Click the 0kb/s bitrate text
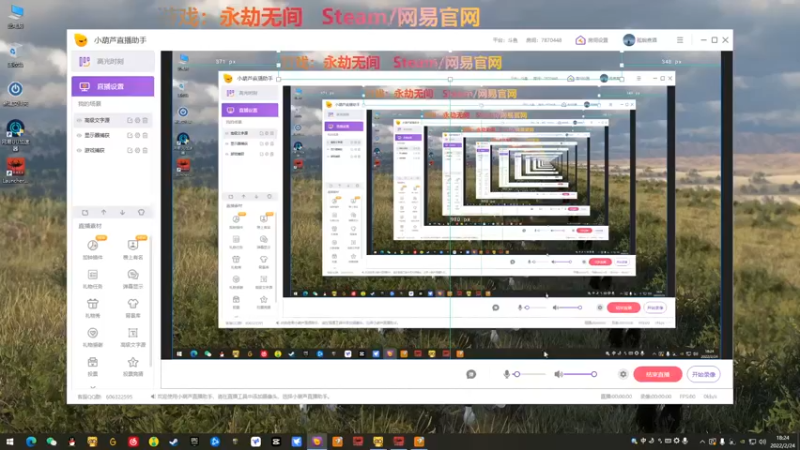Viewport: 800px width, 450px height. pyautogui.click(x=710, y=396)
